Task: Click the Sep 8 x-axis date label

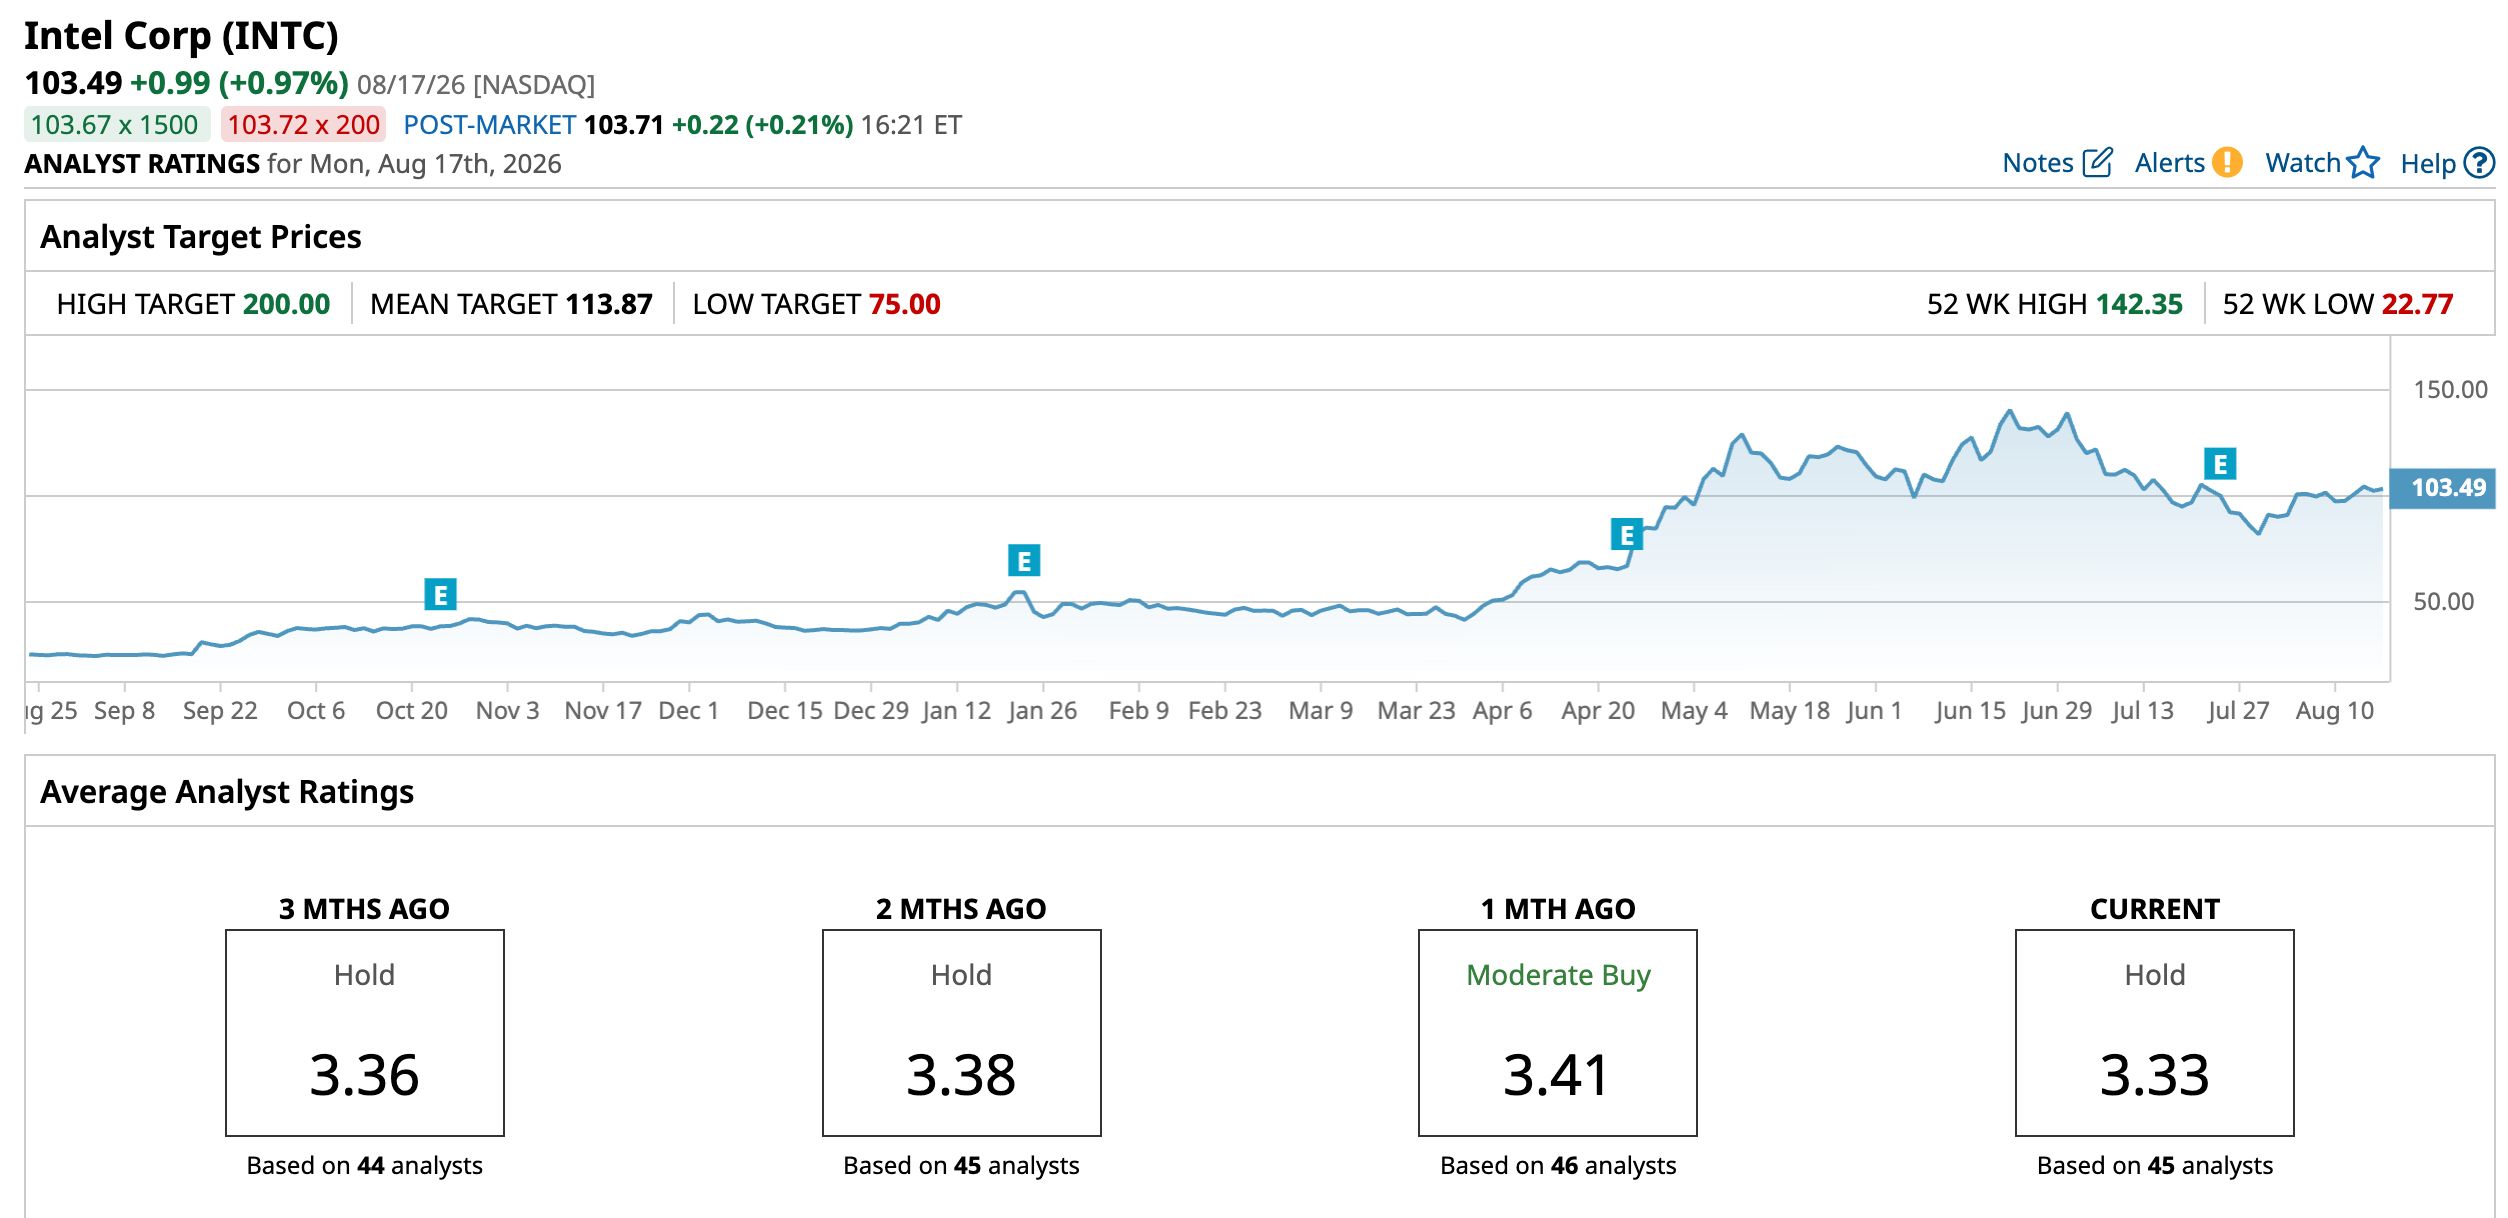Action: [x=125, y=711]
